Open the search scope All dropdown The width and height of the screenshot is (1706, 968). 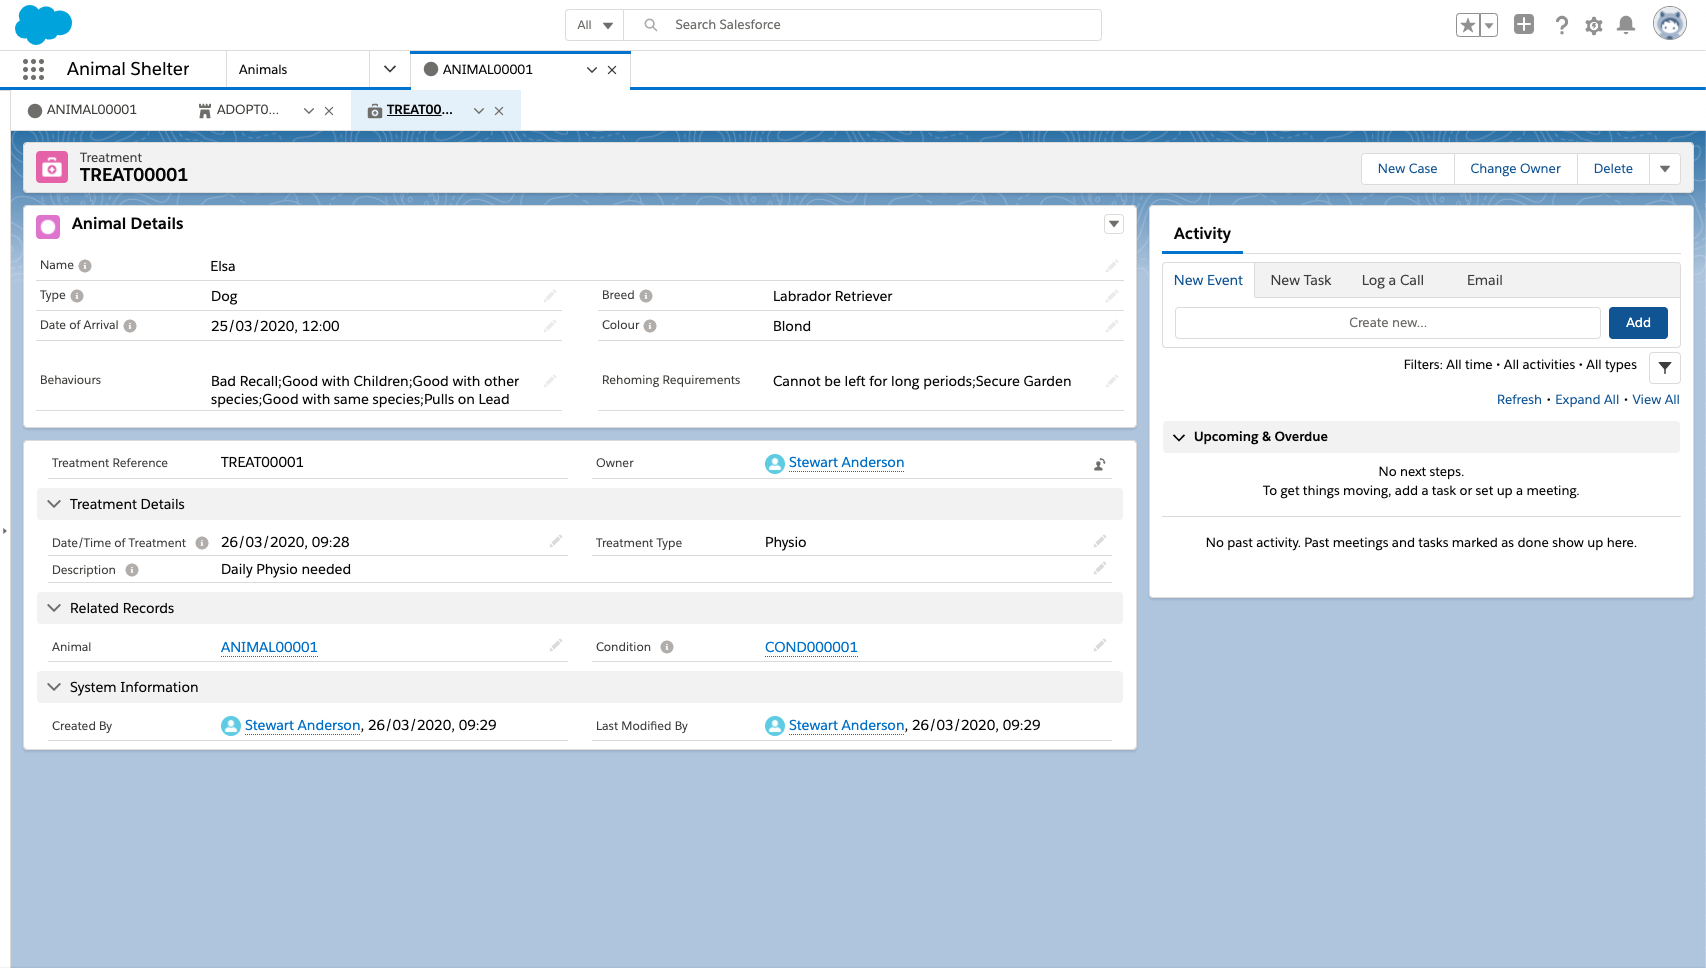(594, 25)
